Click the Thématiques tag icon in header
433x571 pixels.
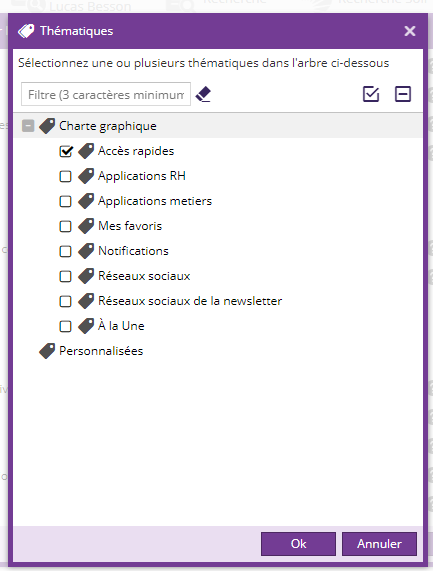26,31
